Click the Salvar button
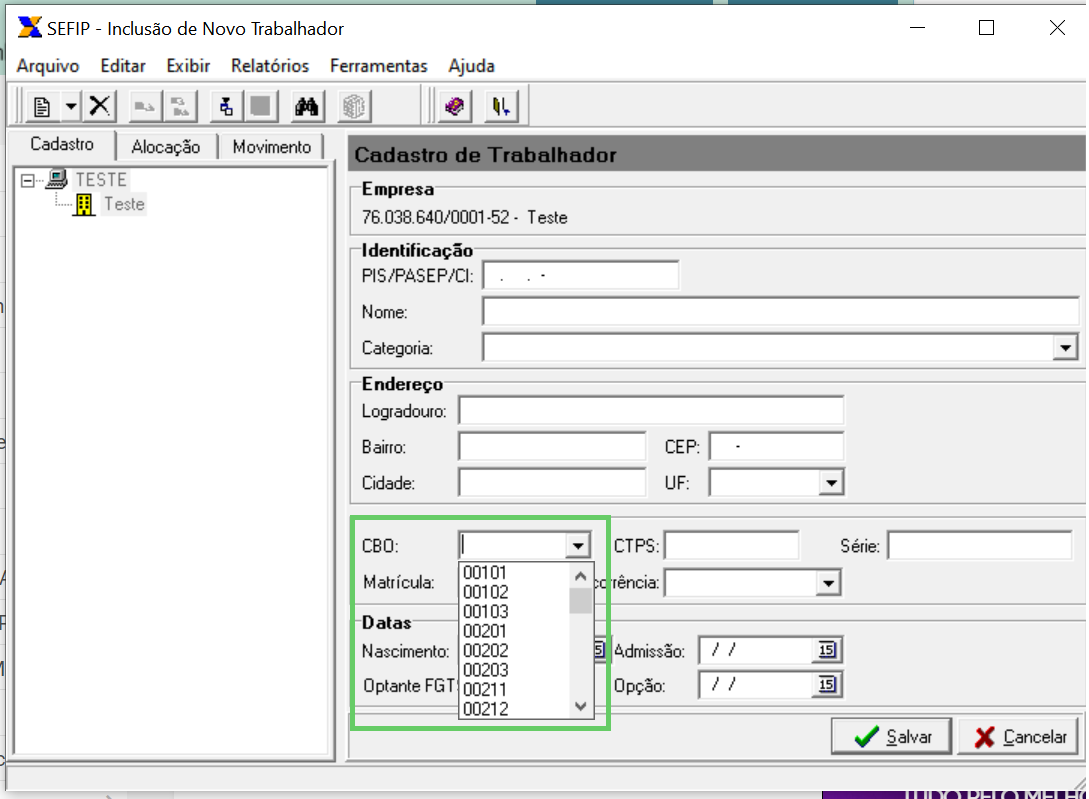 click(892, 736)
